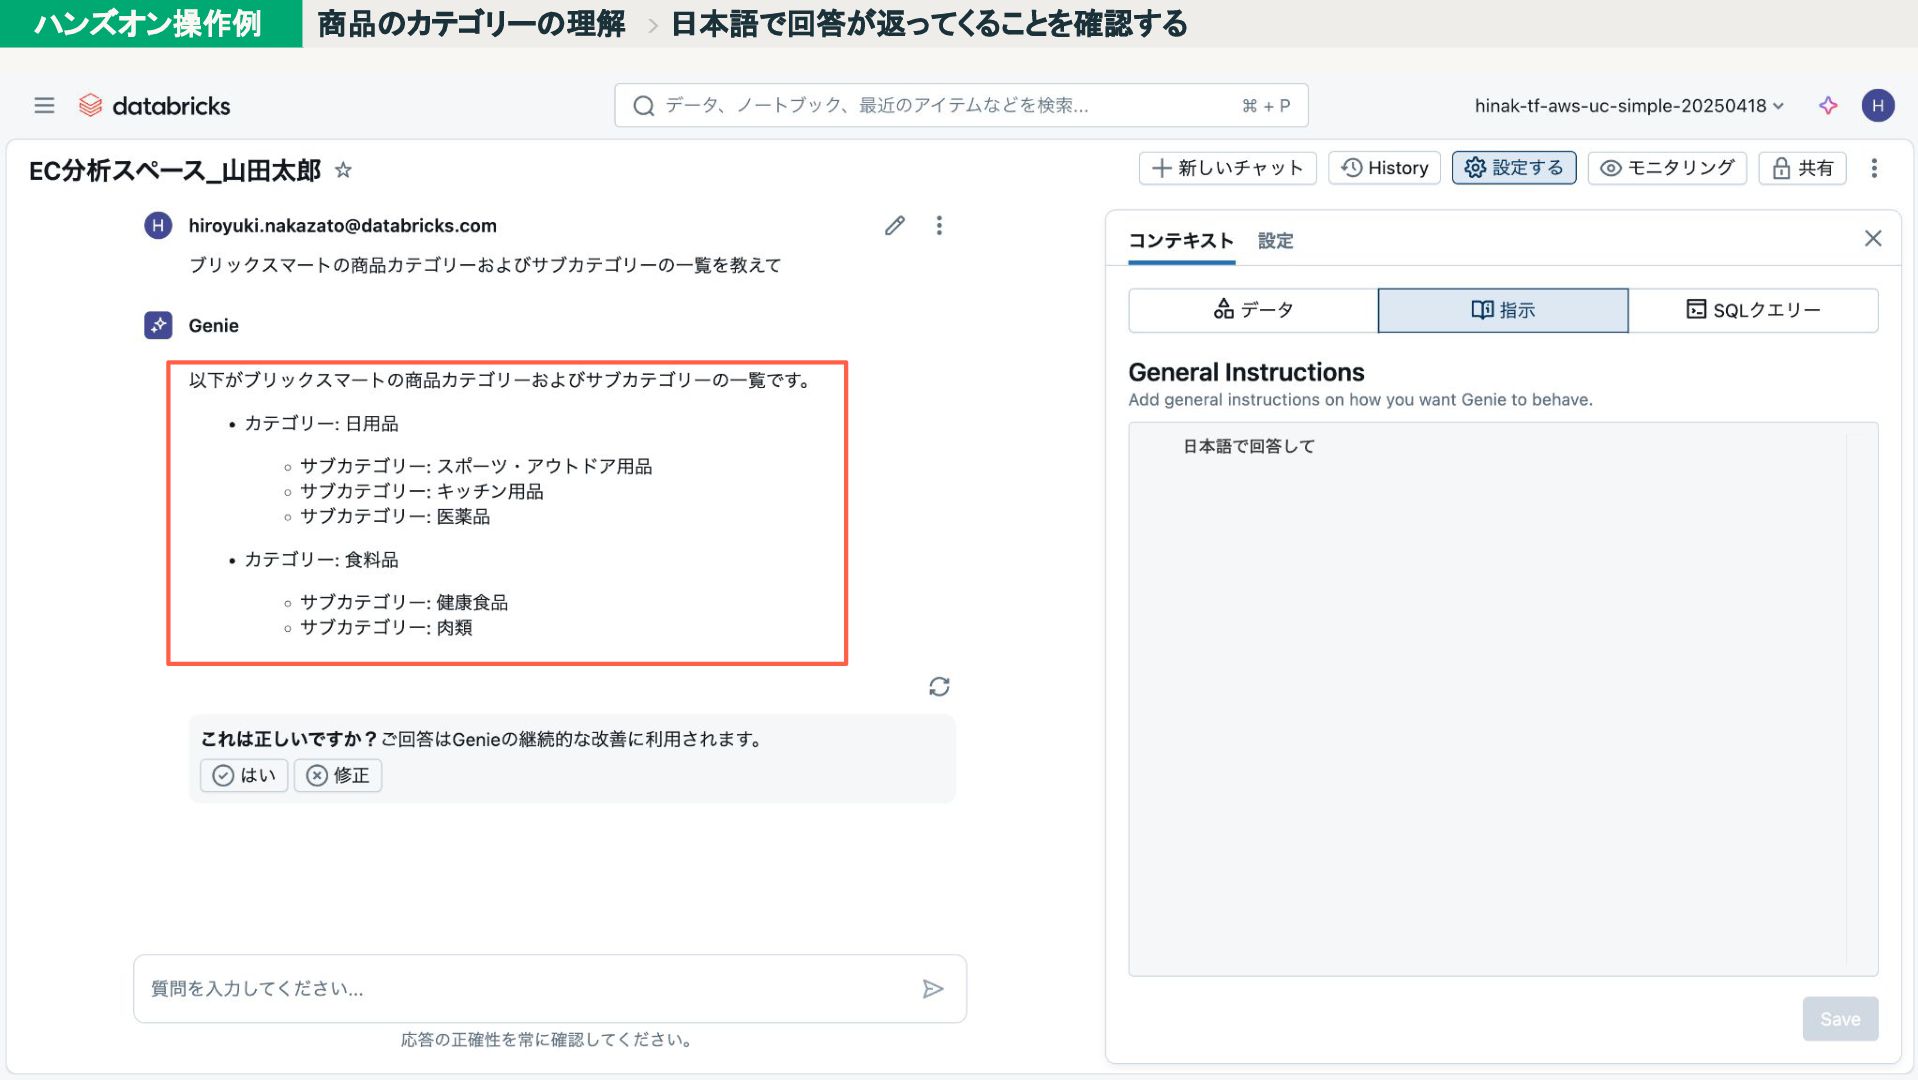
Task: Click the intro line '以下がブリックスマートの…一覧です。'
Action: (x=500, y=381)
